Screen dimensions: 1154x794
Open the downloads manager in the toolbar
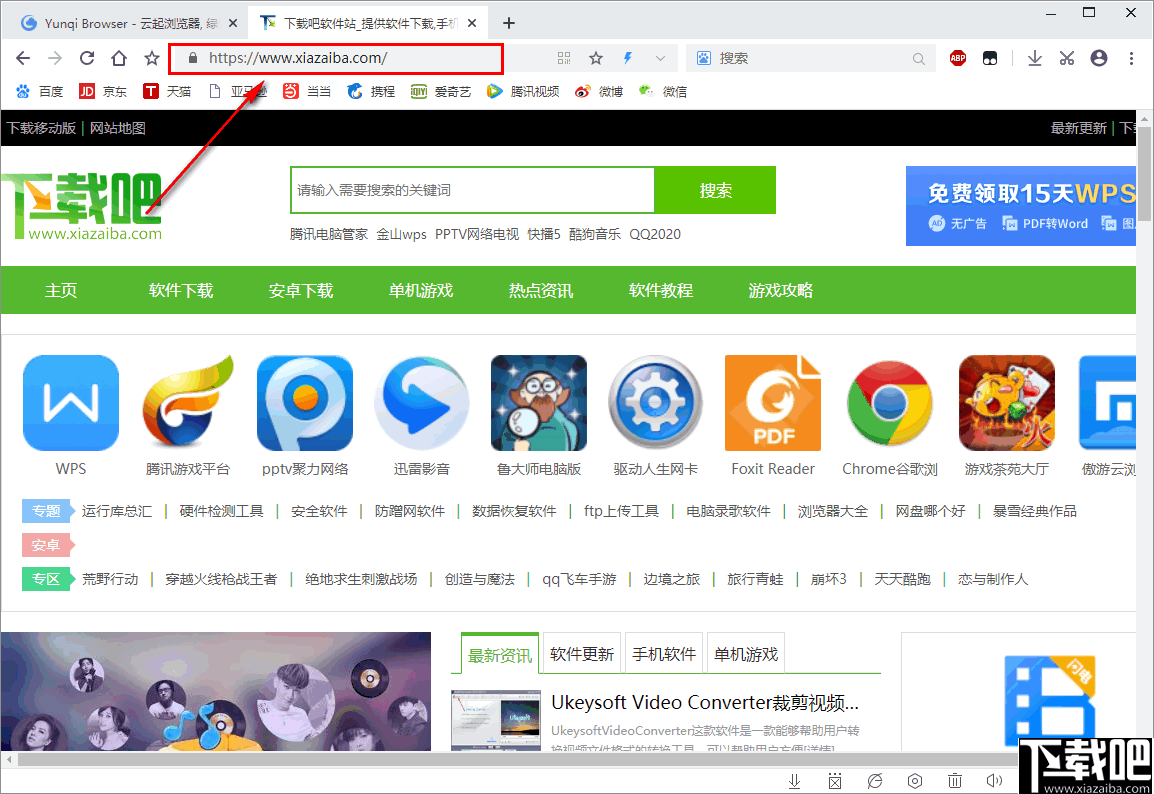pyautogui.click(x=1034, y=58)
